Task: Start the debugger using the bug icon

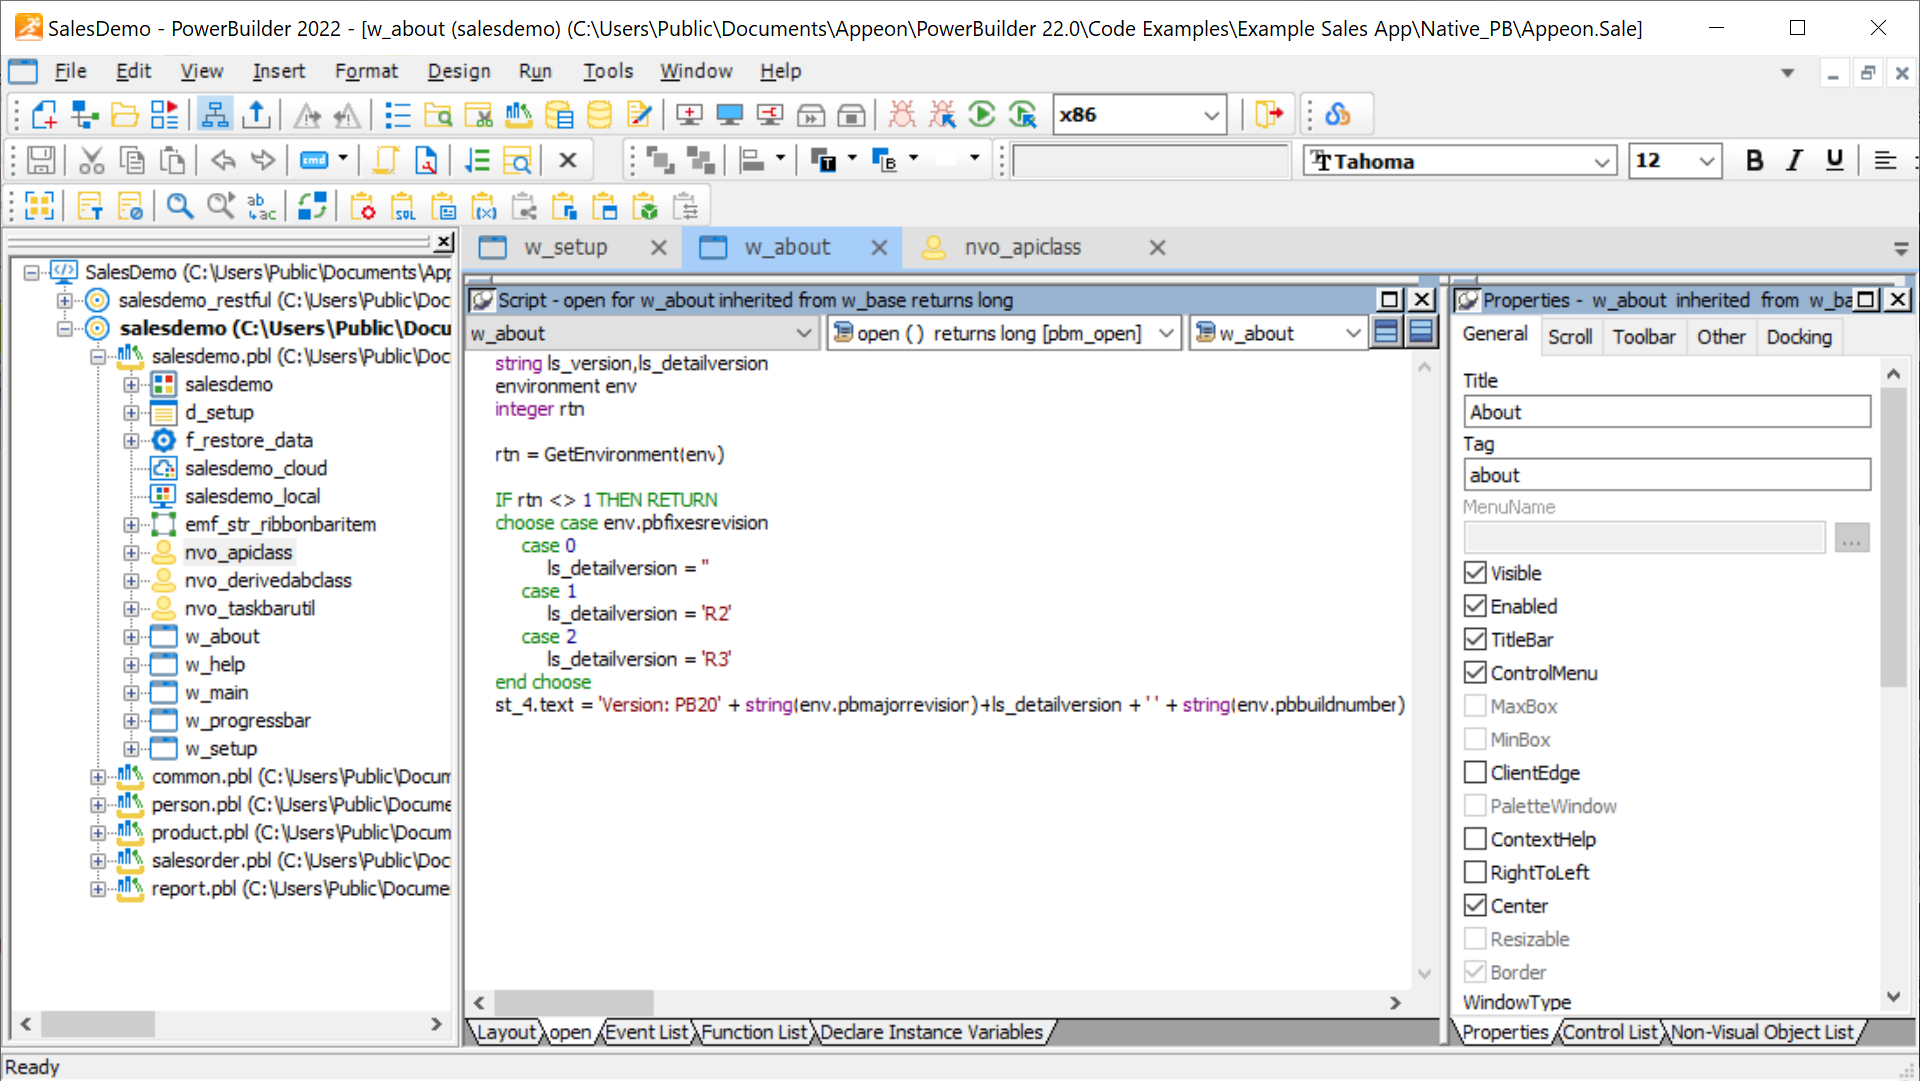Action: point(901,114)
